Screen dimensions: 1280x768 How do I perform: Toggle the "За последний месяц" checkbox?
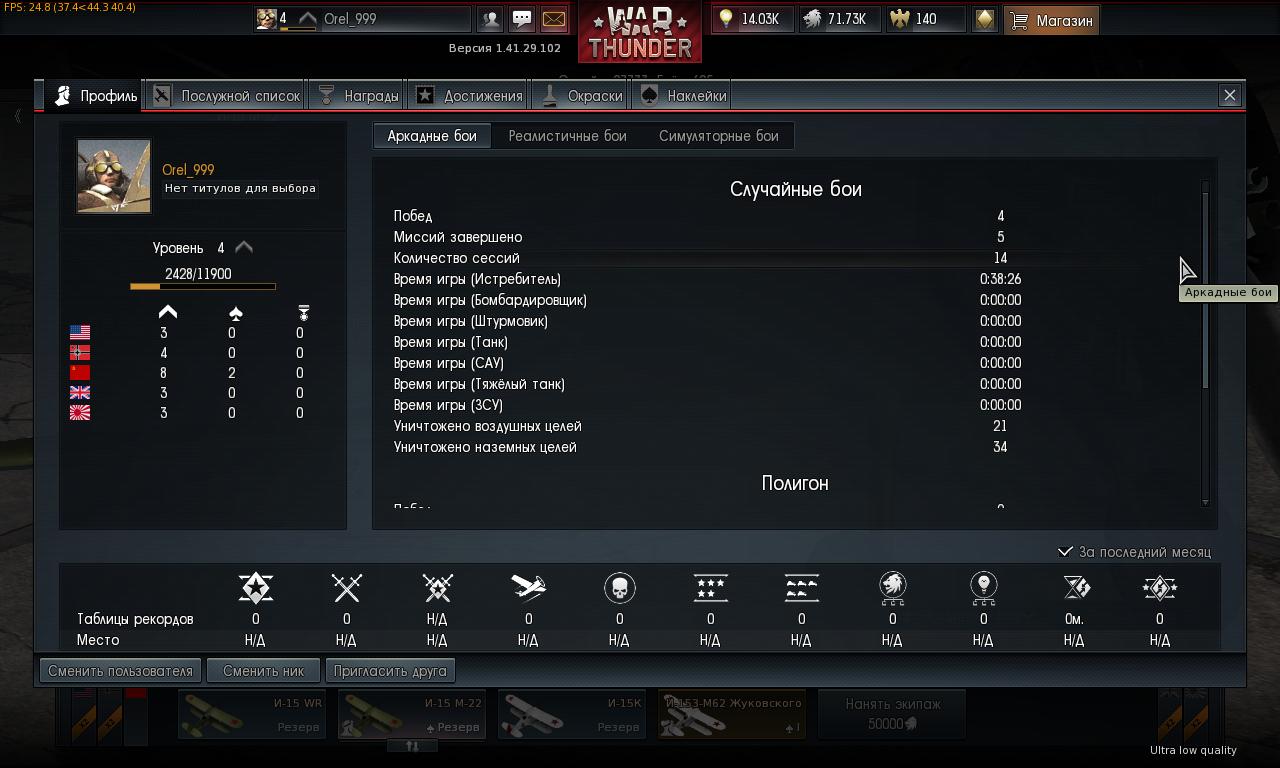click(1066, 552)
